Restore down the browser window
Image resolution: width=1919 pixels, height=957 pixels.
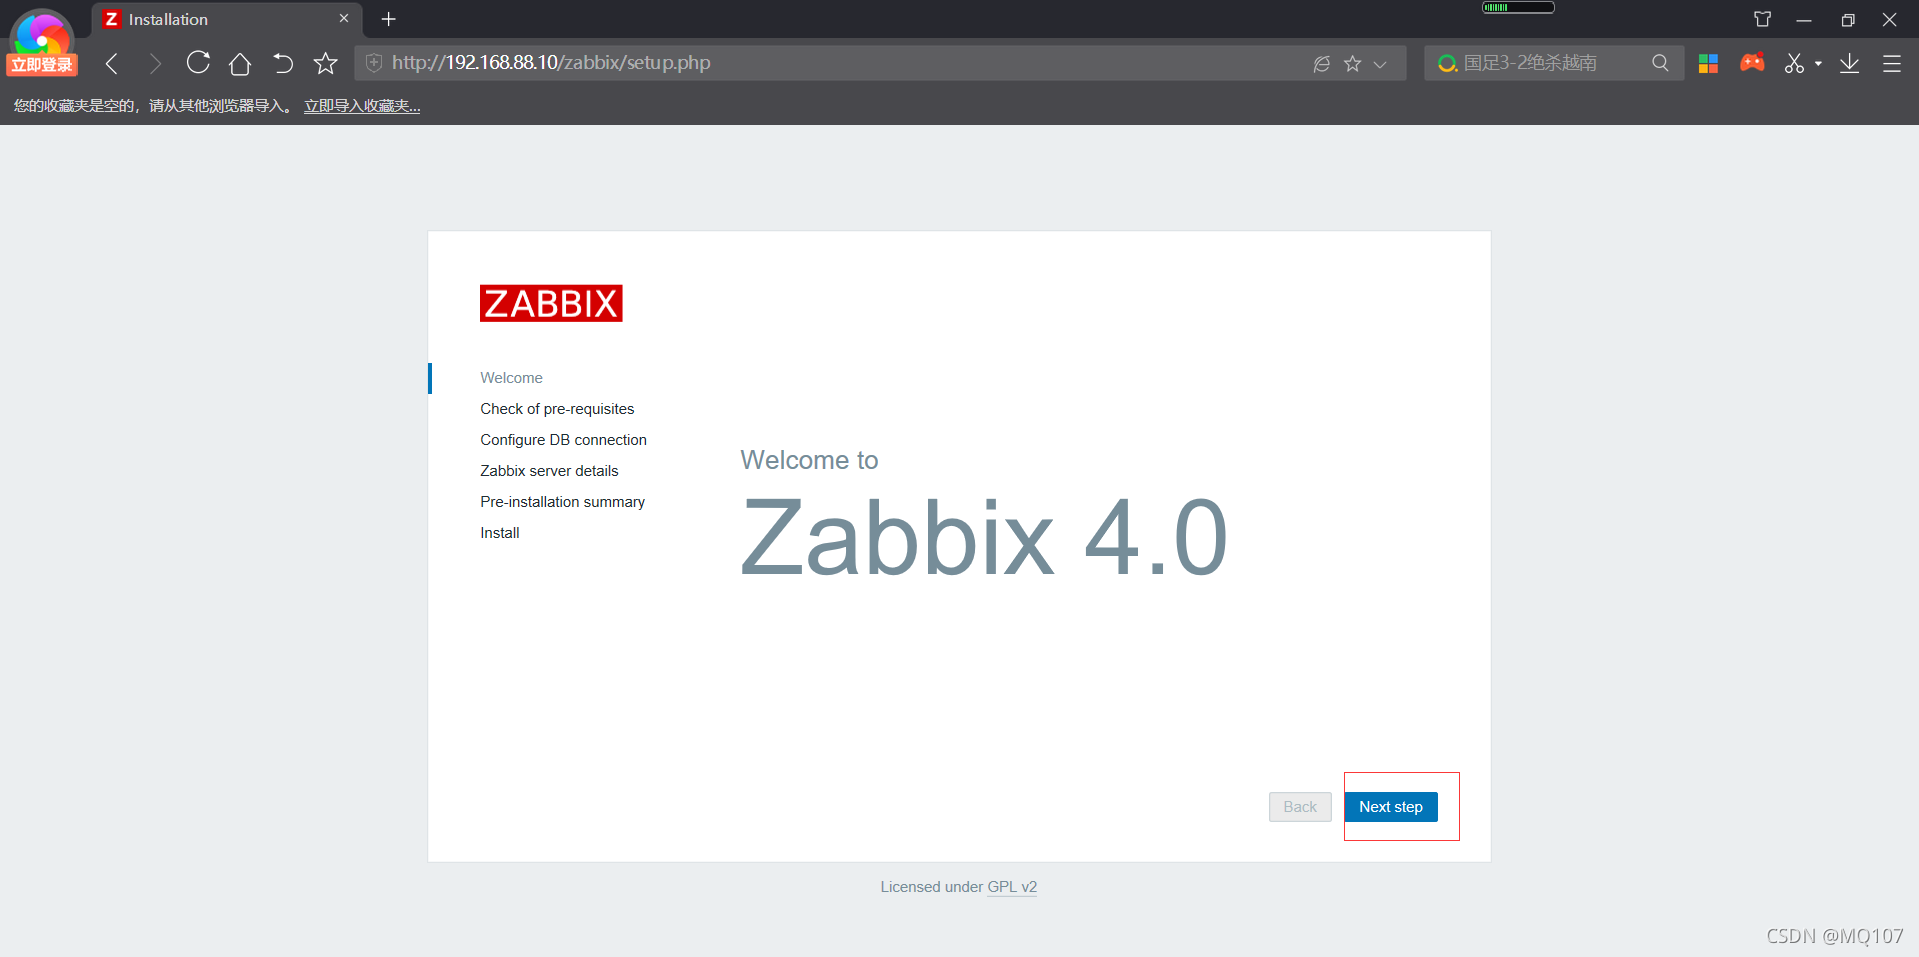(1847, 19)
